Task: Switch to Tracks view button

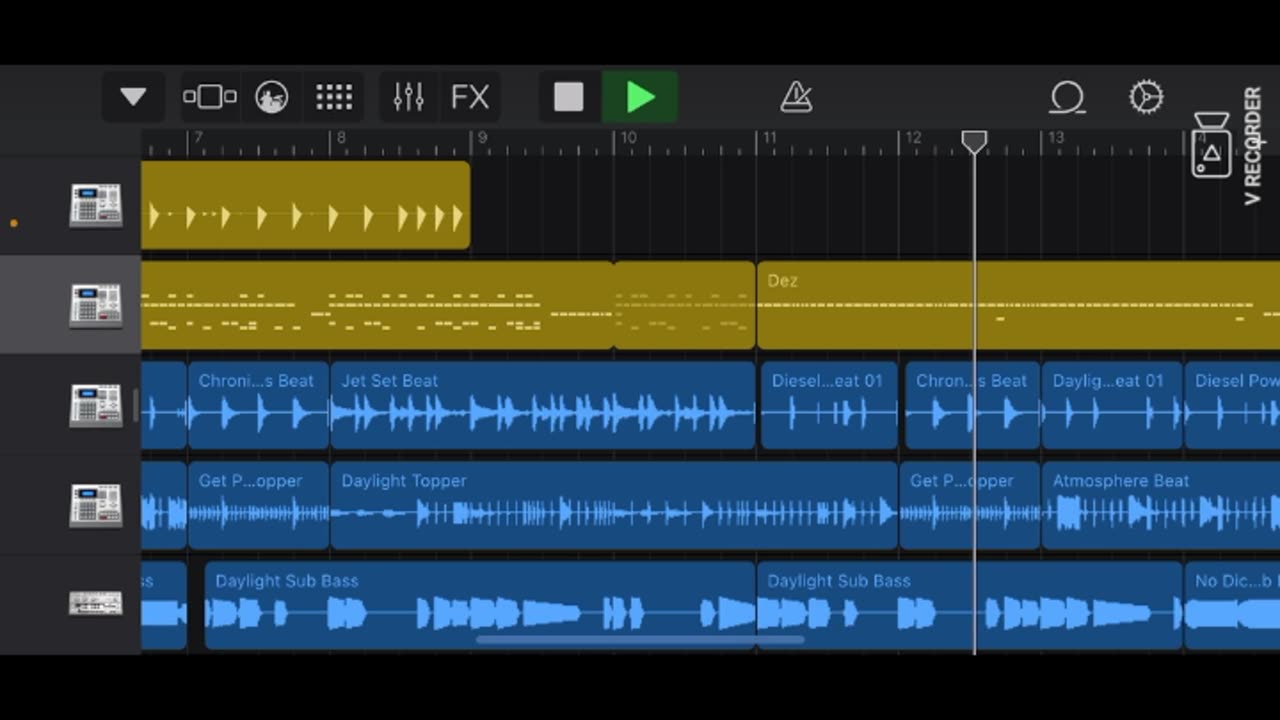Action: (x=210, y=97)
